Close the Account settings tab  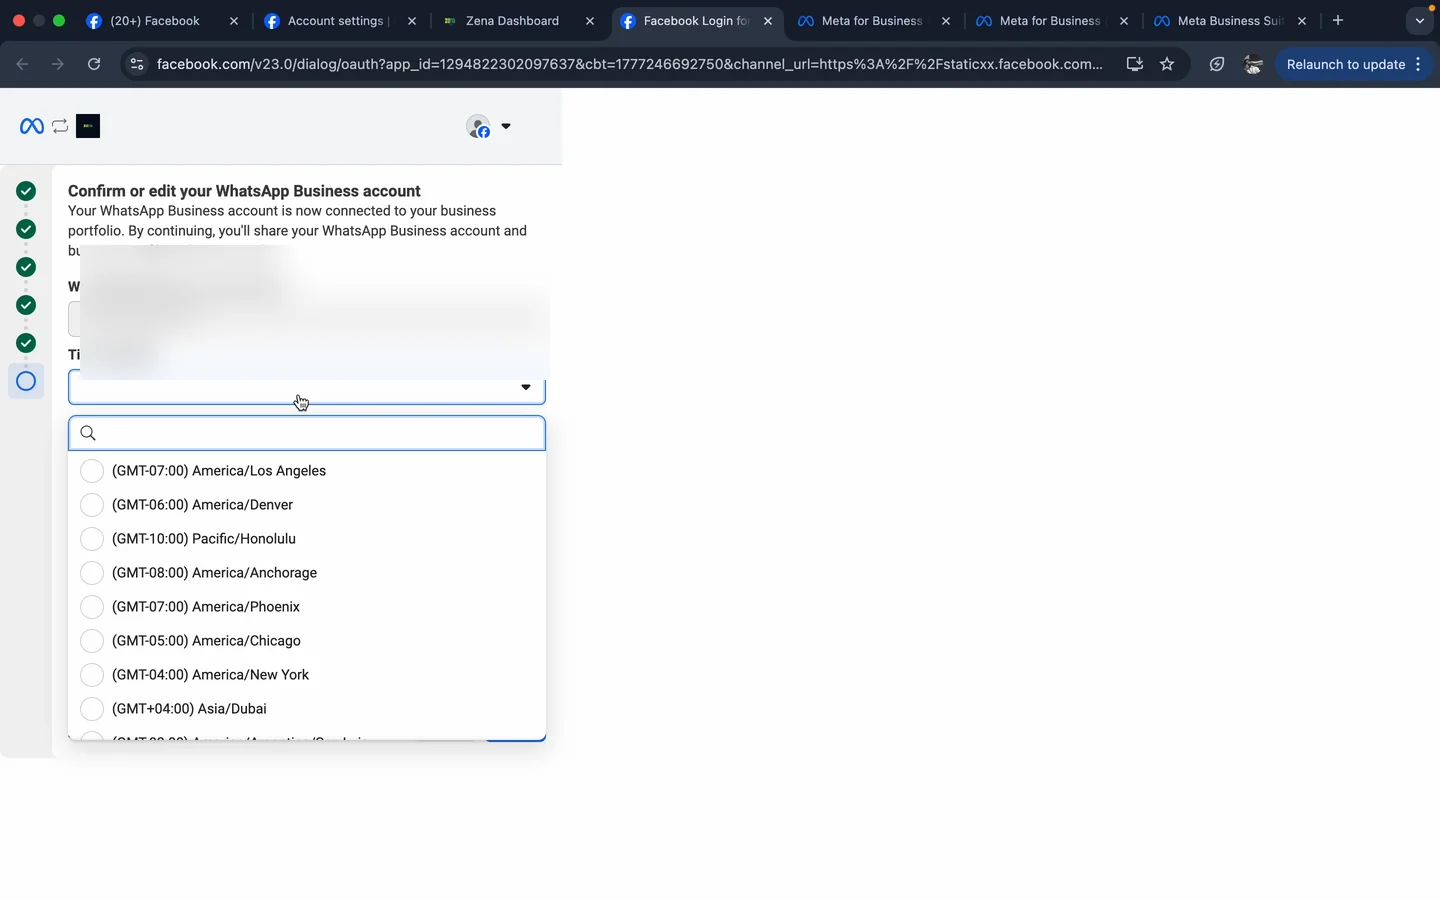[x=412, y=21]
